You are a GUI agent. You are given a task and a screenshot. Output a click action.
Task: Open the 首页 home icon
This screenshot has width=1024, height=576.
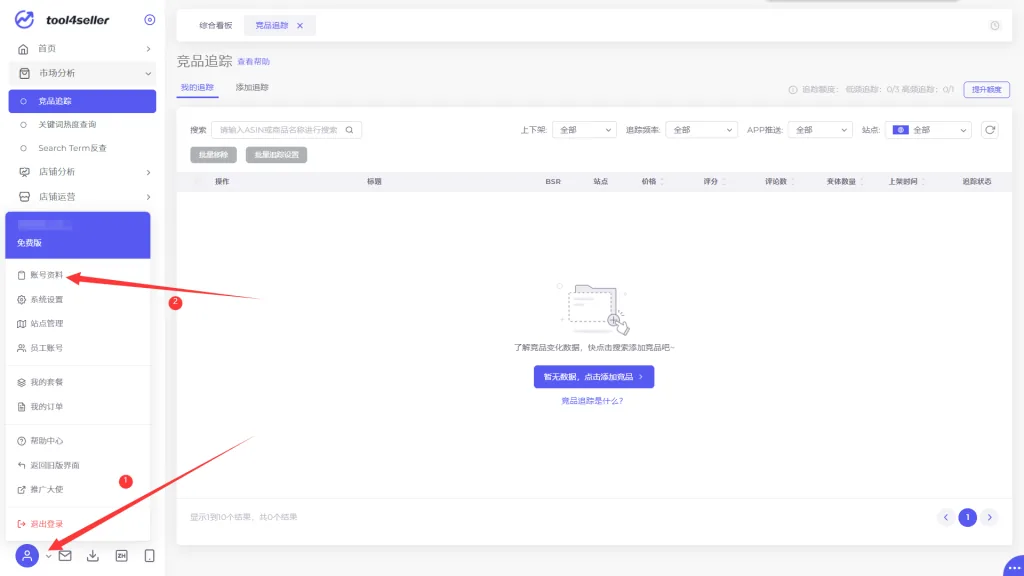(24, 49)
